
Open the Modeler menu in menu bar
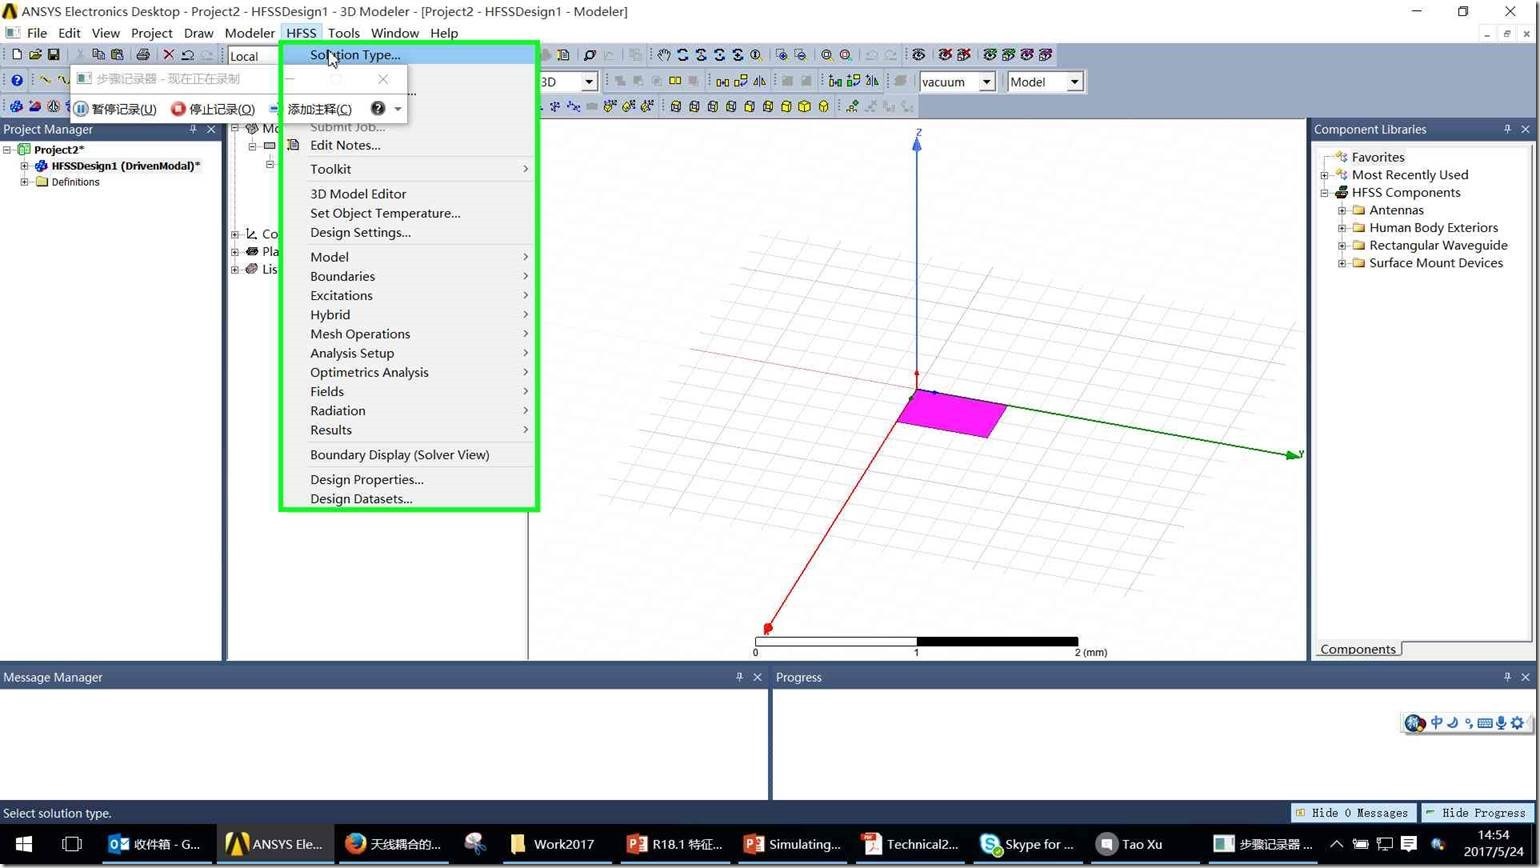[249, 33]
